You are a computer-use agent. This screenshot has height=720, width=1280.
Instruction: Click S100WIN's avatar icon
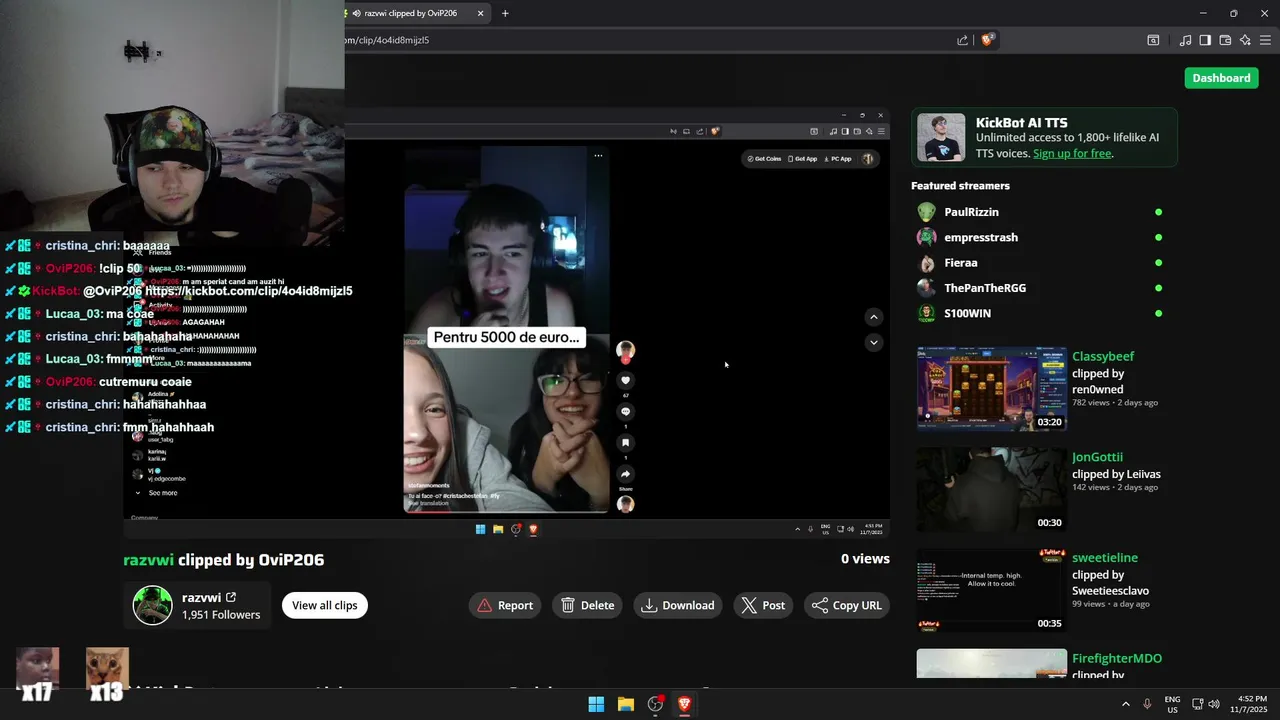coord(927,313)
